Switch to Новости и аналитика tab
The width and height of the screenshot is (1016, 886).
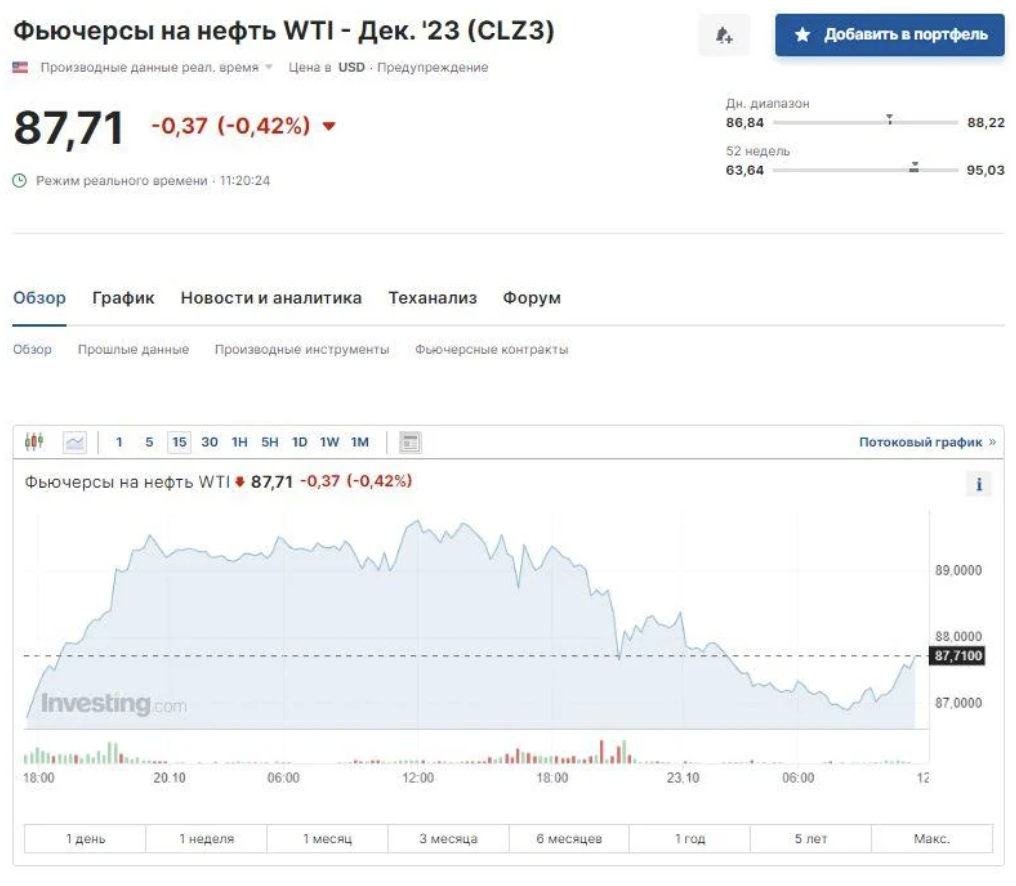coord(271,298)
